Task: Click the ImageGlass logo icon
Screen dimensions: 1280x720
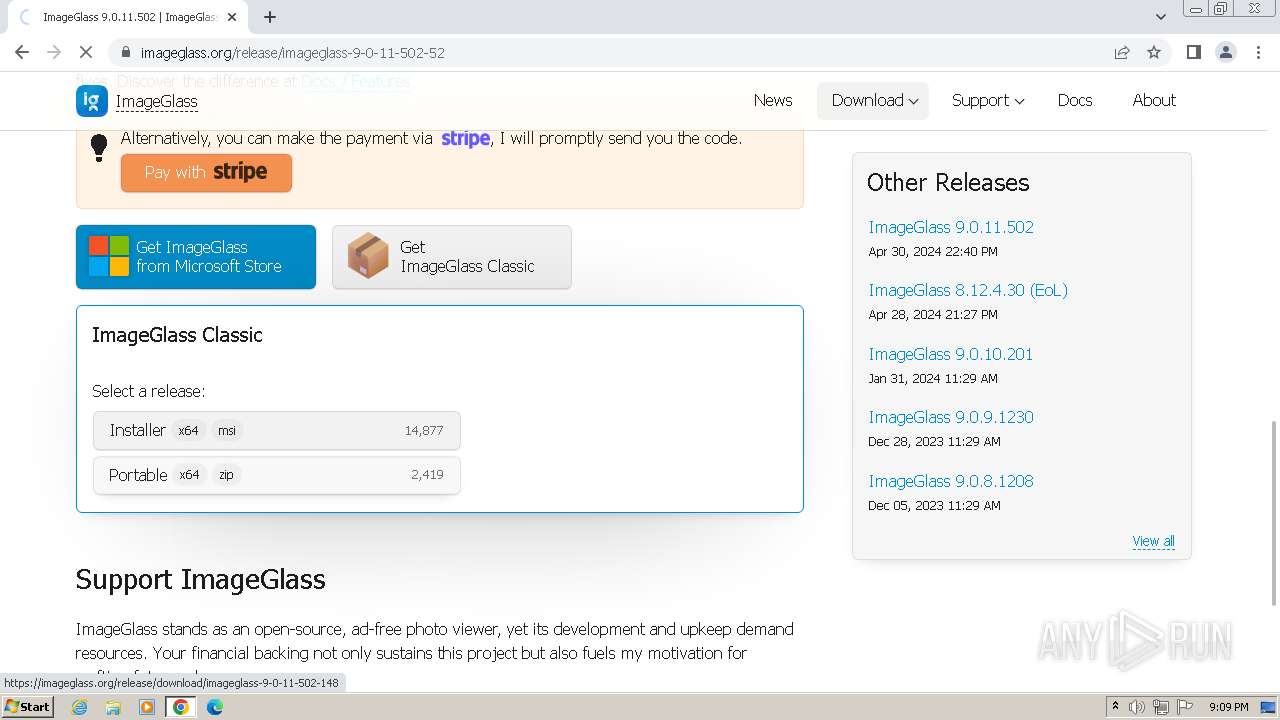Action: [x=92, y=101]
